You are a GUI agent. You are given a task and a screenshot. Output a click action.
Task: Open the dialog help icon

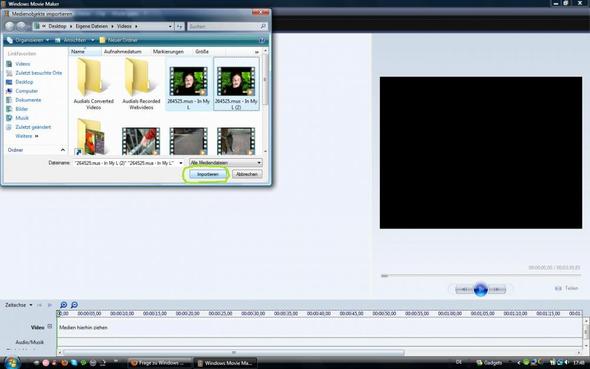click(262, 40)
